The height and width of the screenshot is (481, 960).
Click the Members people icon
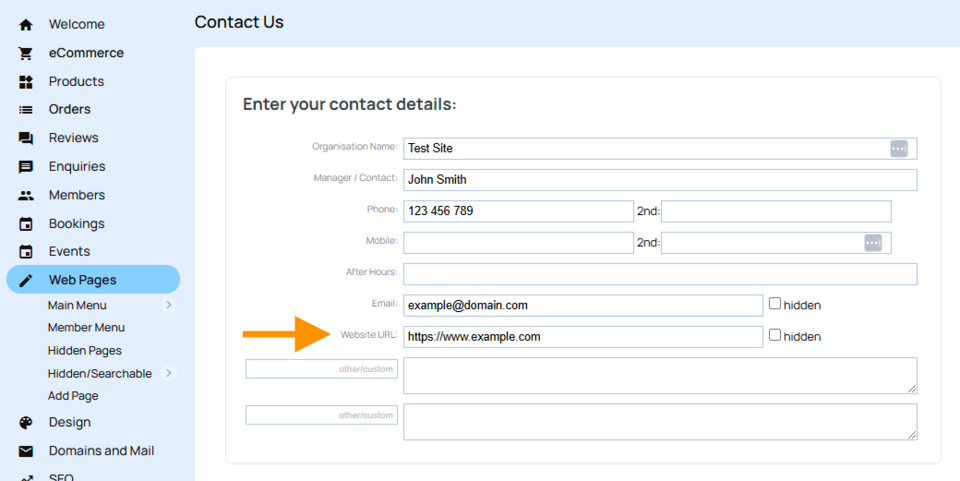[26, 195]
